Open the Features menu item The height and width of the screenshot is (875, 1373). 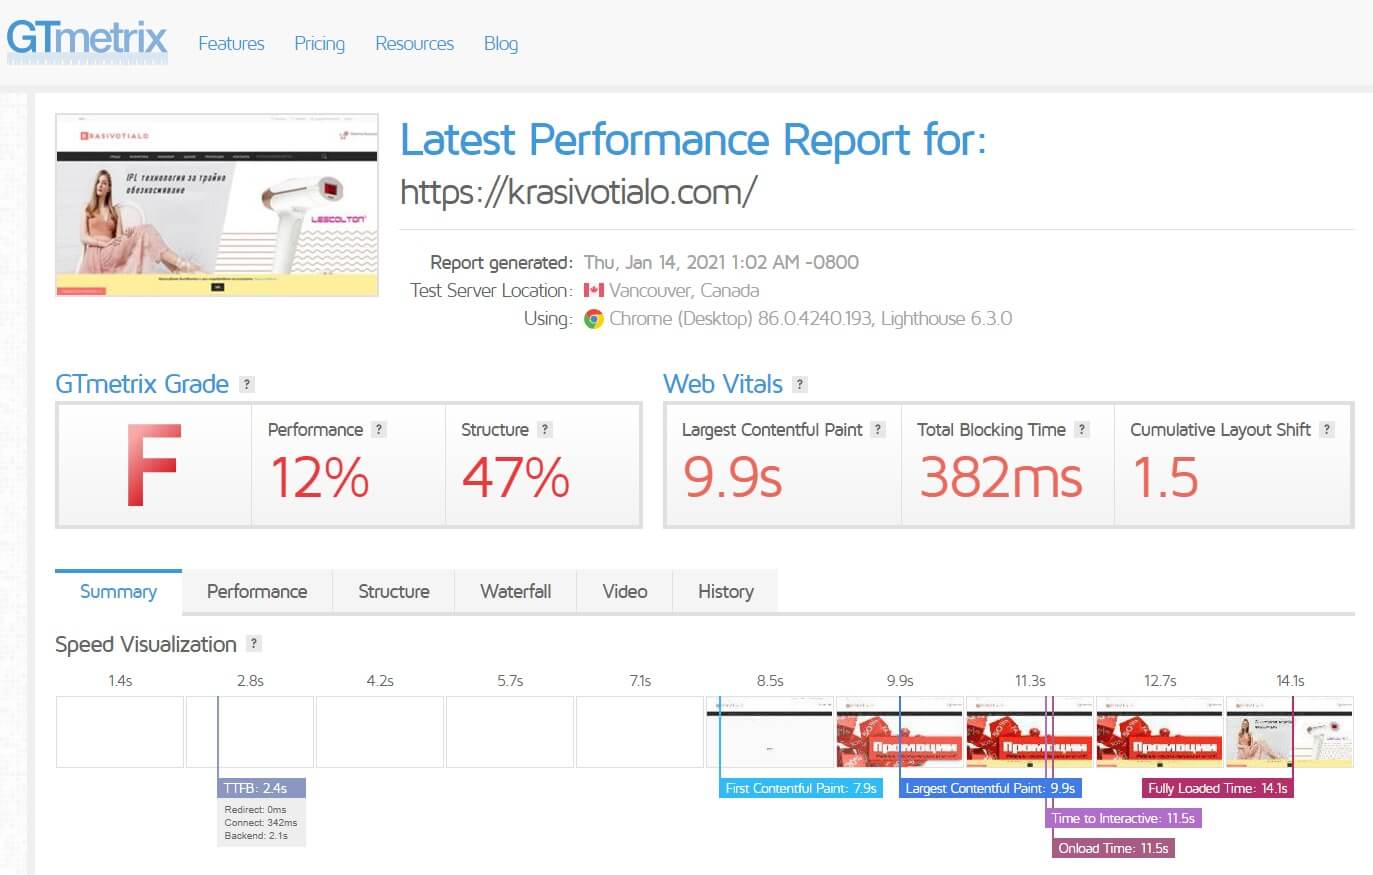pyautogui.click(x=231, y=43)
